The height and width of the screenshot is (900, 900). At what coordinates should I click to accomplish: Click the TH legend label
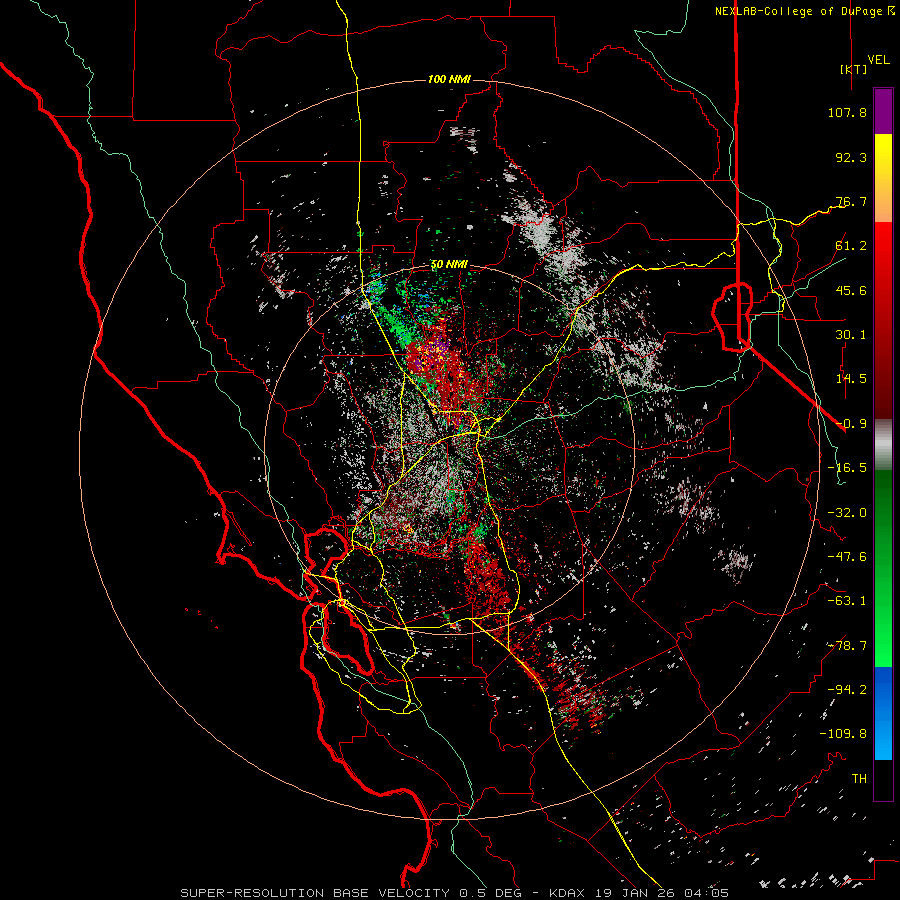tap(859, 779)
